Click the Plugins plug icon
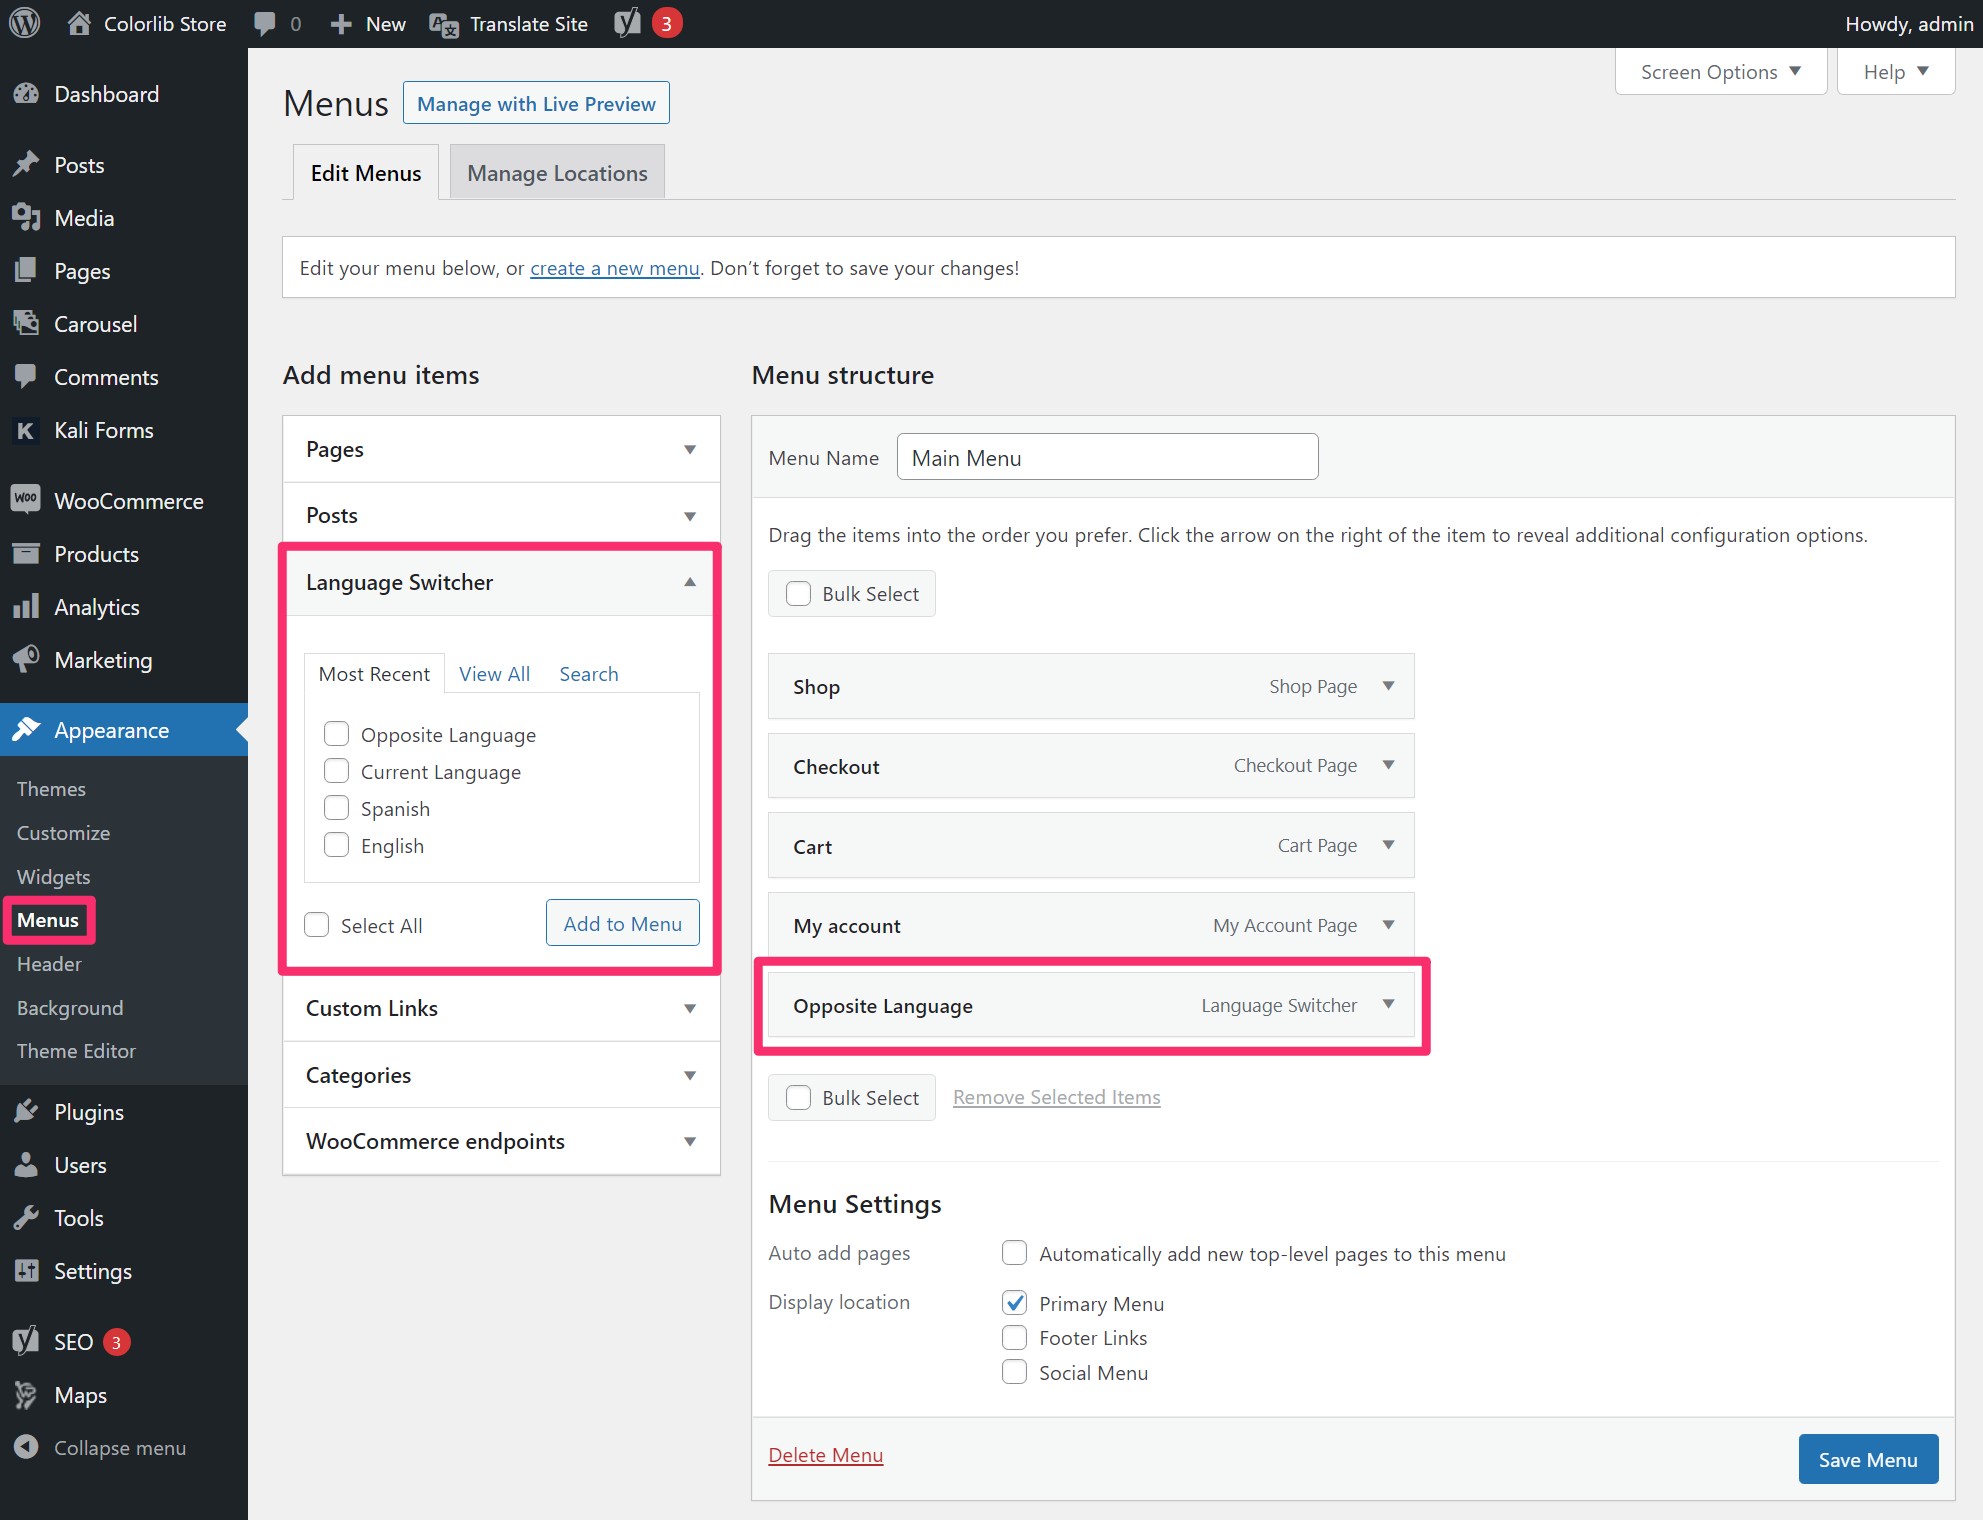This screenshot has width=1983, height=1520. [26, 1112]
